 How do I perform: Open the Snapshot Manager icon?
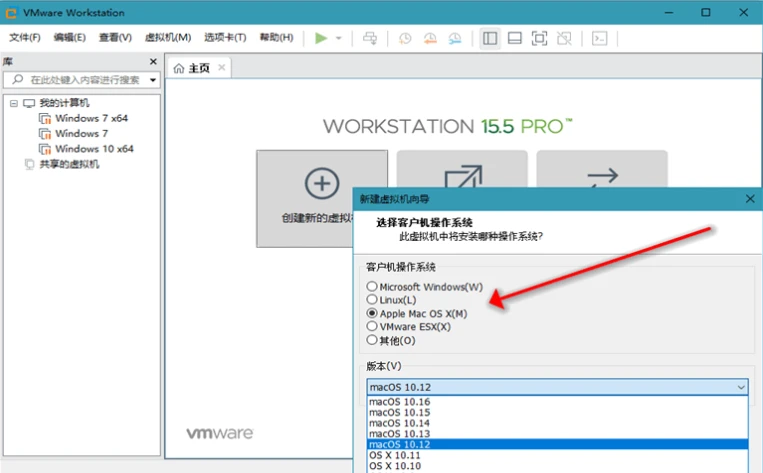454,38
